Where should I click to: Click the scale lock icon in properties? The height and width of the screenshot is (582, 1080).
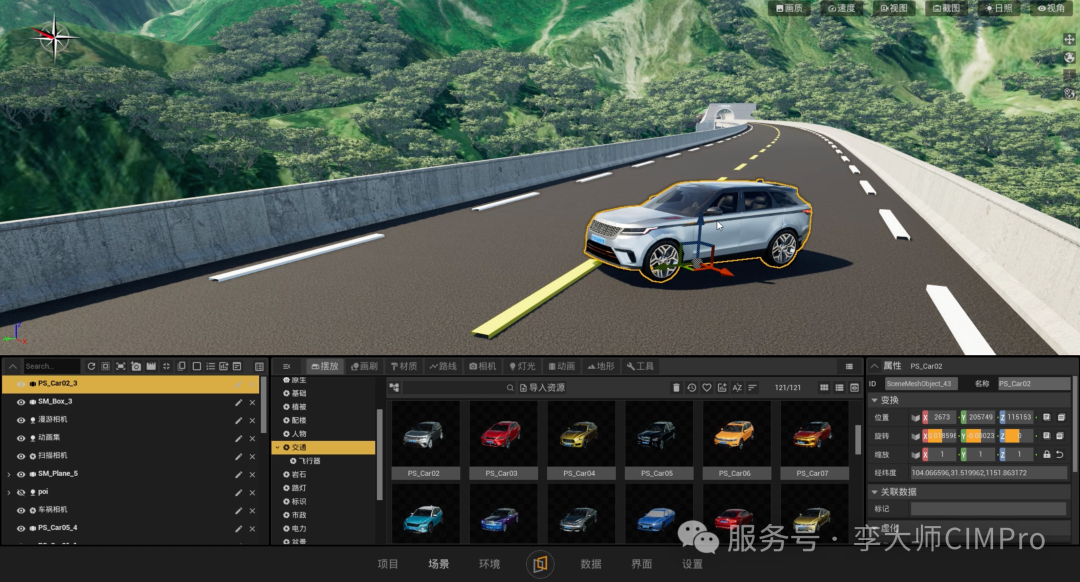click(1047, 455)
